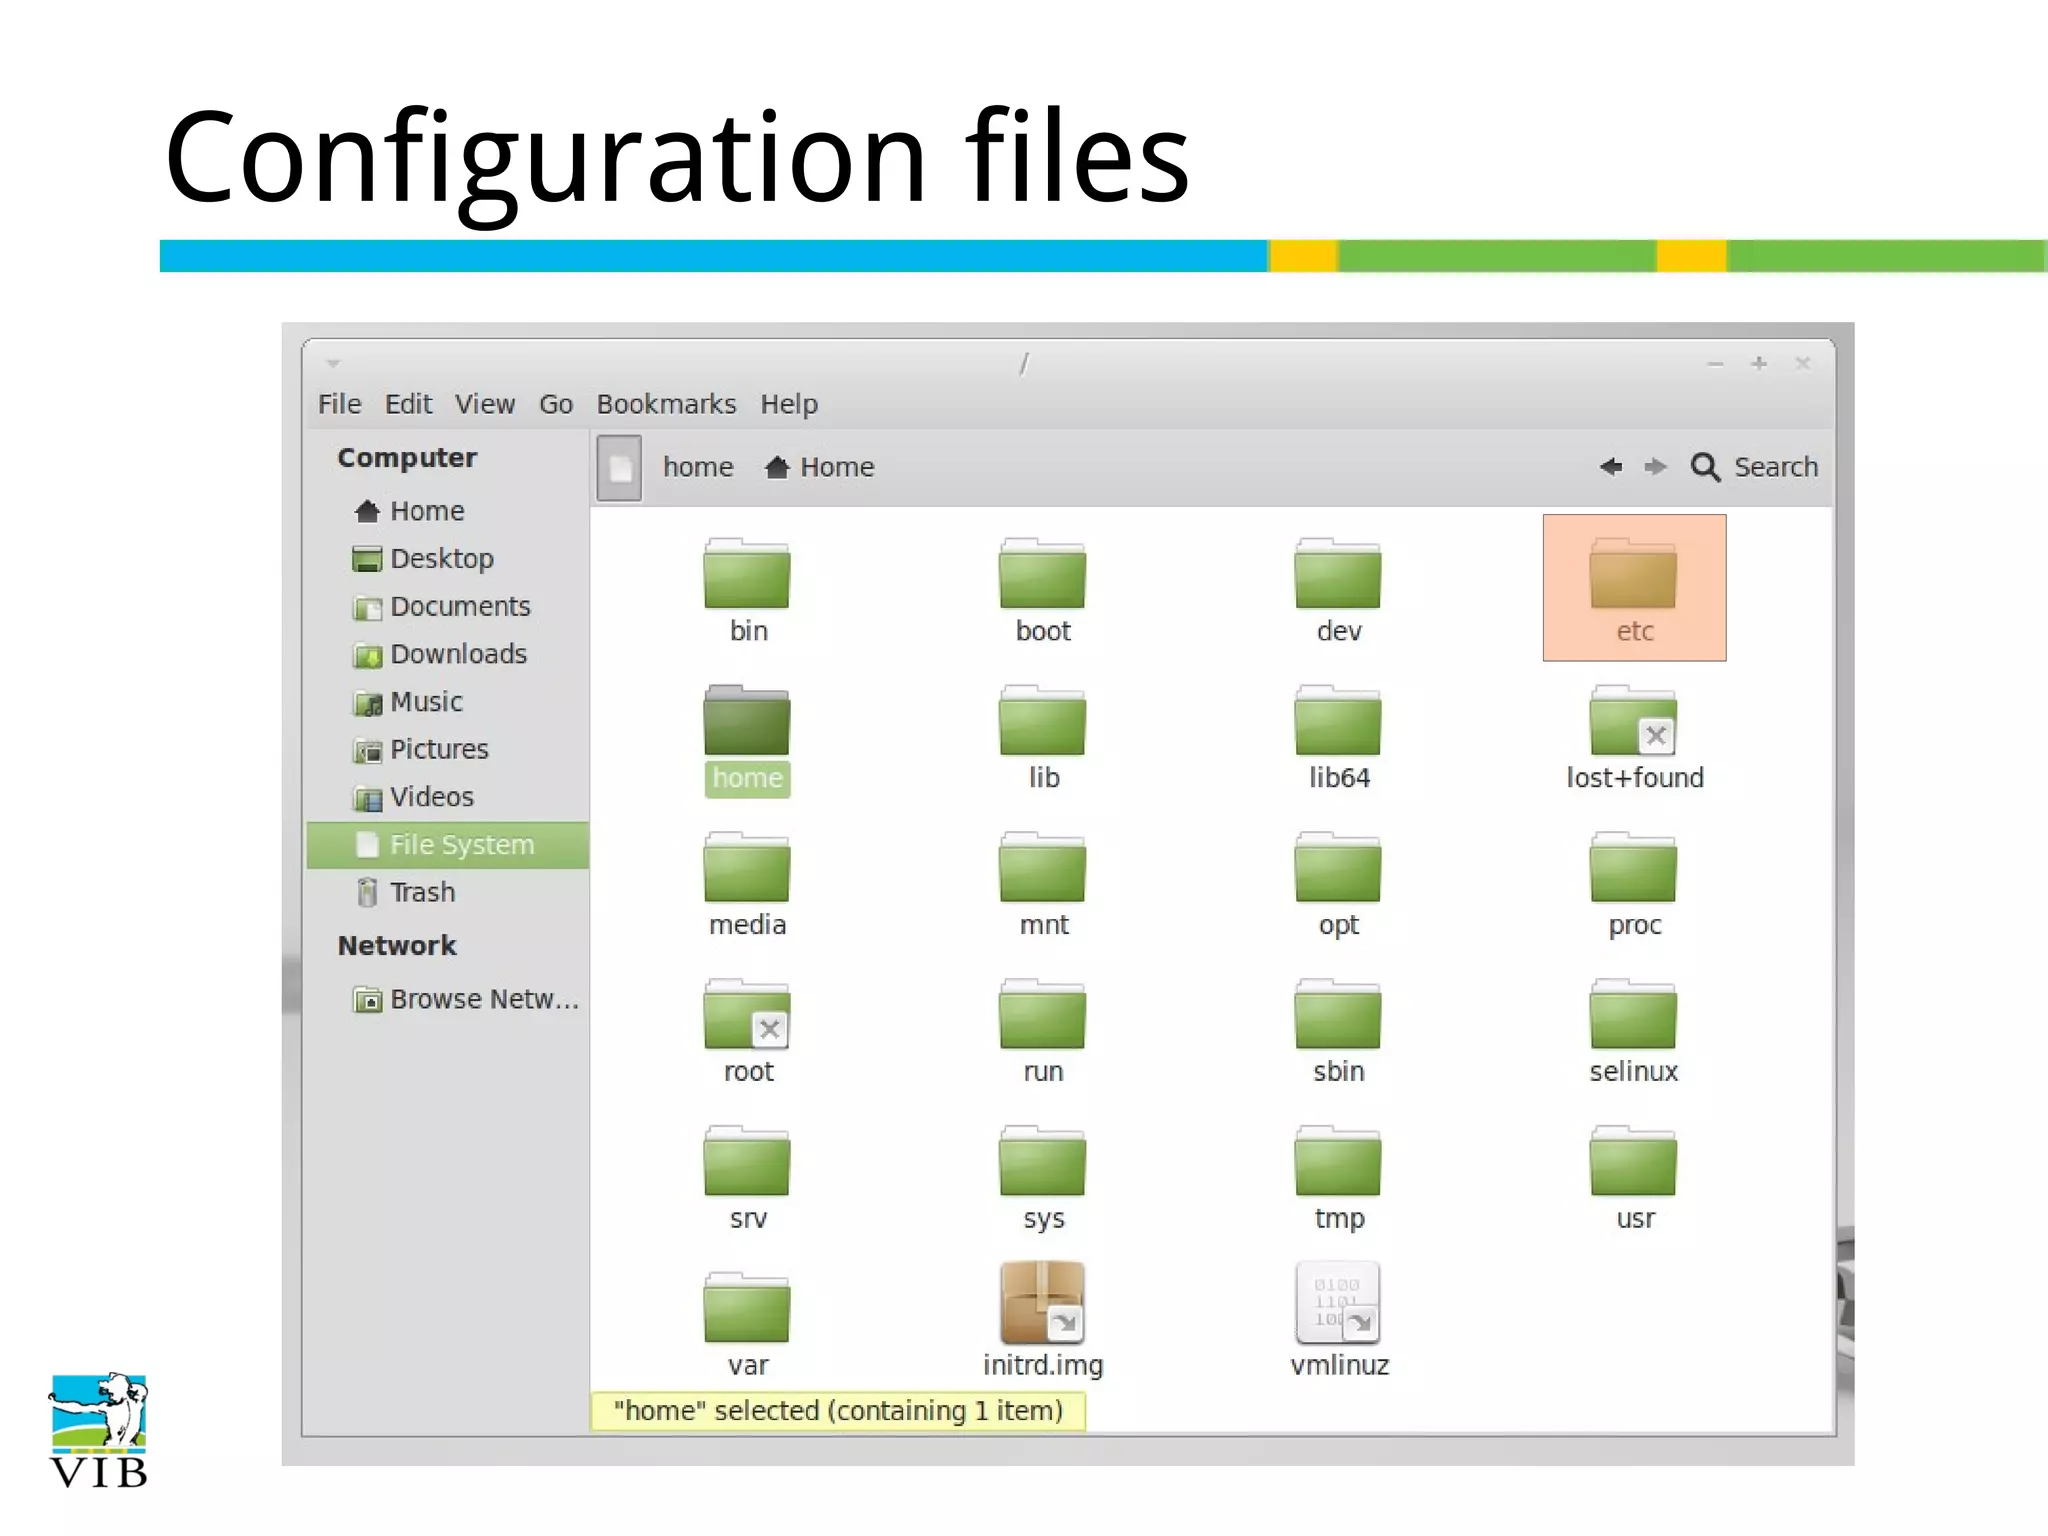
Task: Go back with the left arrow
Action: [1610, 467]
